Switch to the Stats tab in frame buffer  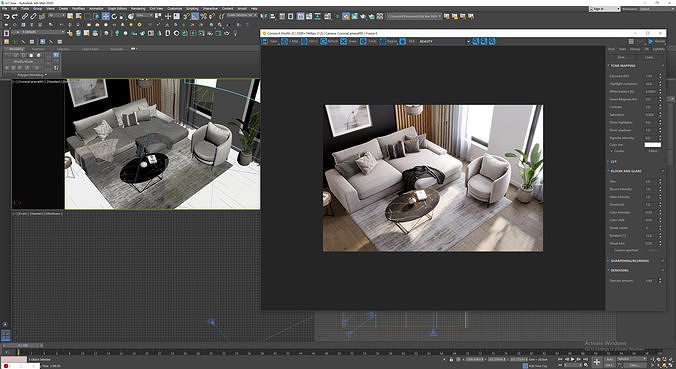click(623, 49)
